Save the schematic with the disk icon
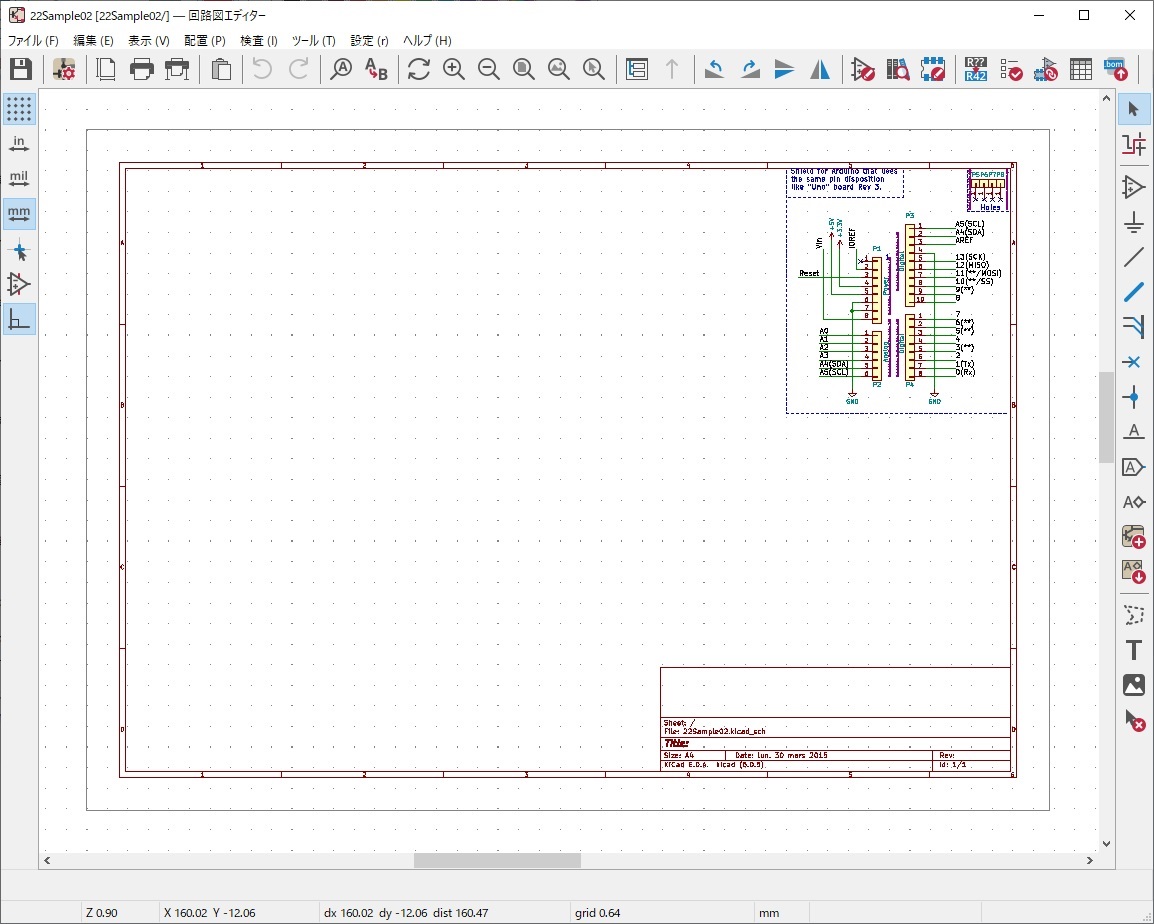1154x924 pixels. [19, 69]
